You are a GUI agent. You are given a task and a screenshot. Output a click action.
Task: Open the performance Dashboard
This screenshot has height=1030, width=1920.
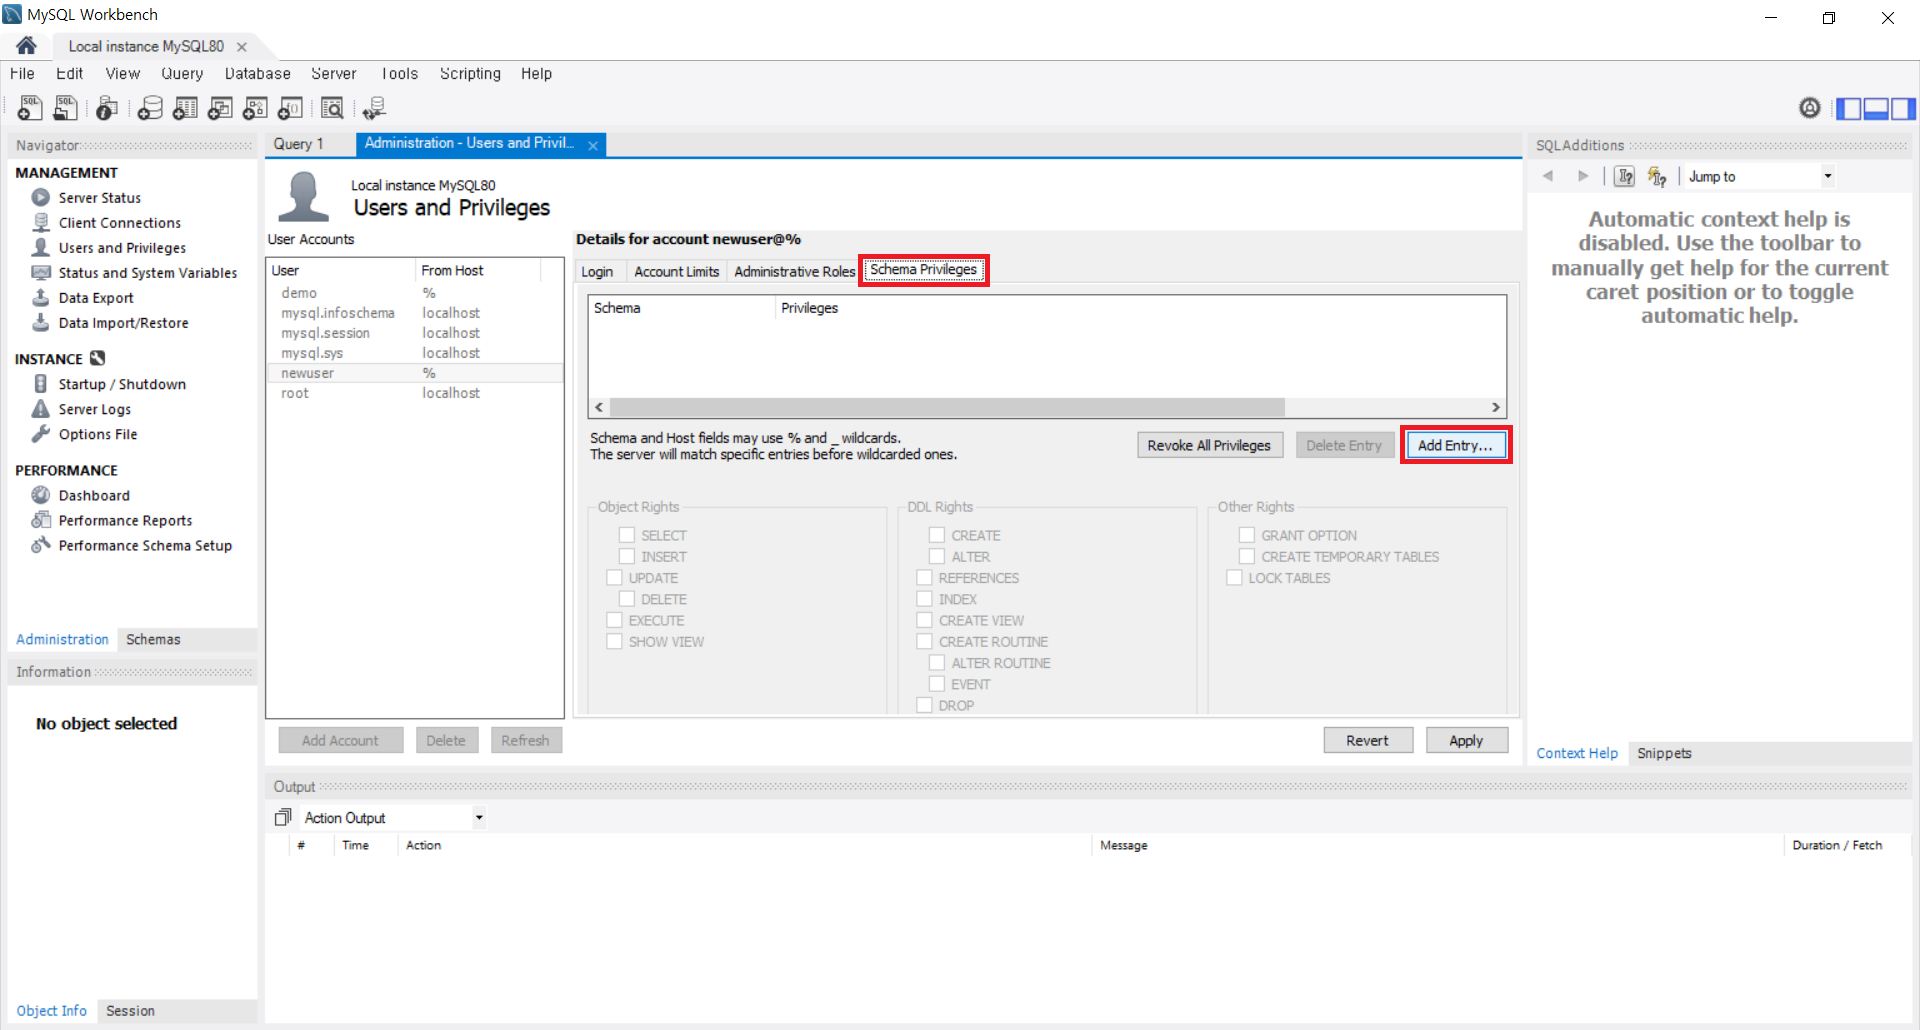pyautogui.click(x=94, y=495)
